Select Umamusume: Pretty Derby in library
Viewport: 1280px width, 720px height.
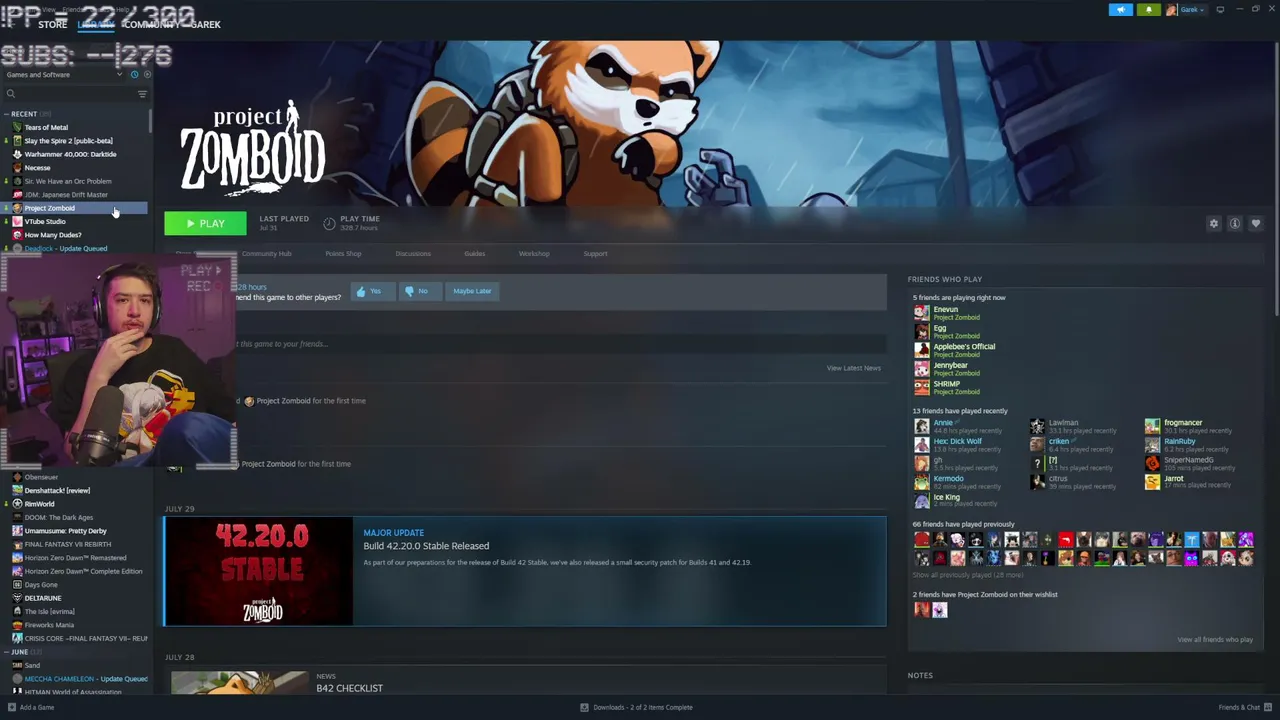point(65,531)
